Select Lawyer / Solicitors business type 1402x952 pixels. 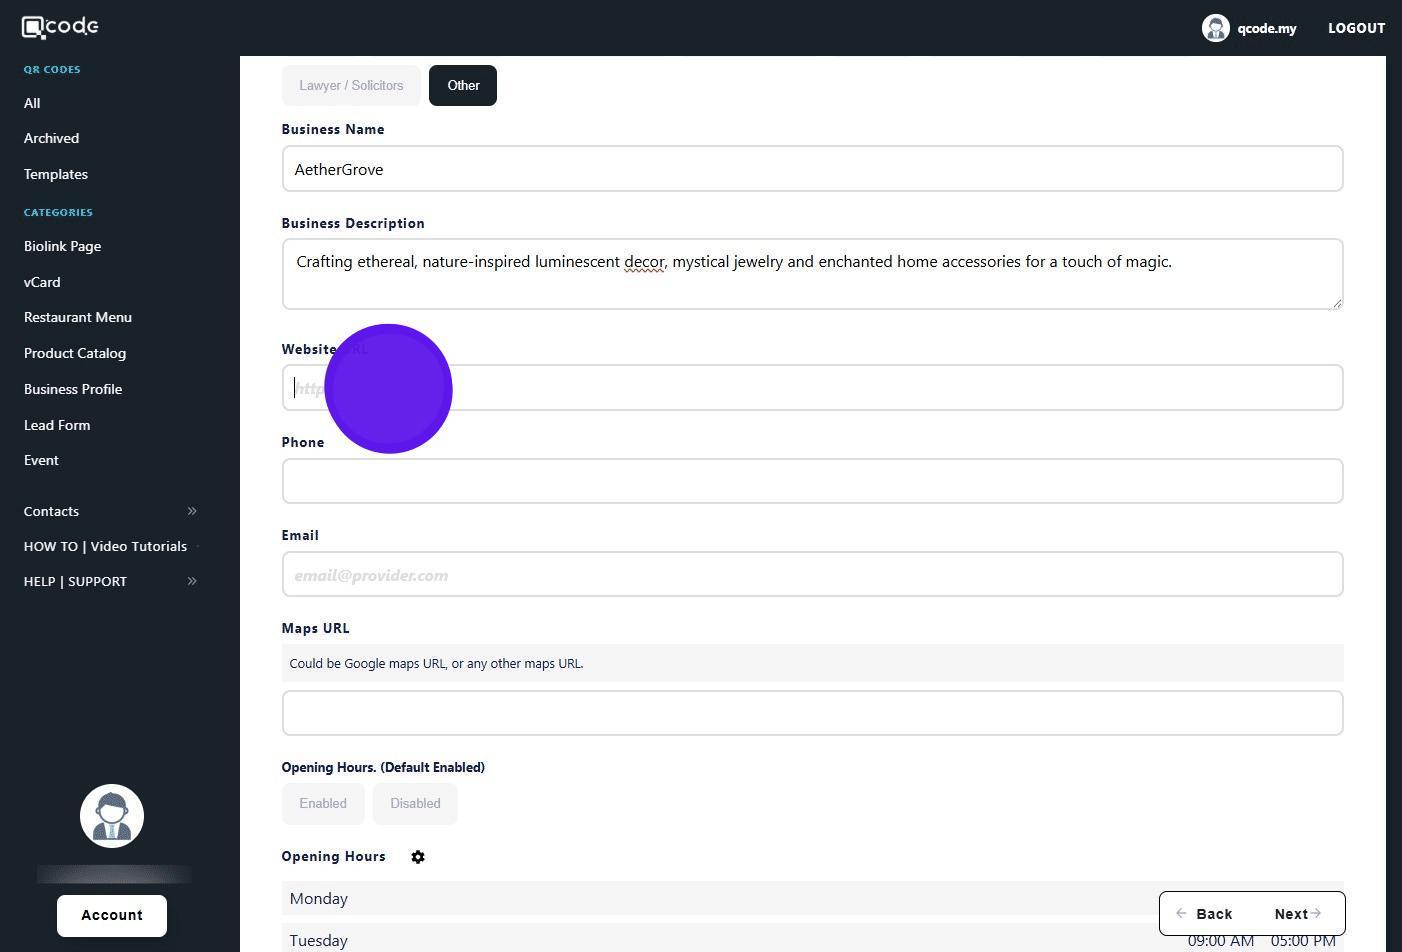351,85
